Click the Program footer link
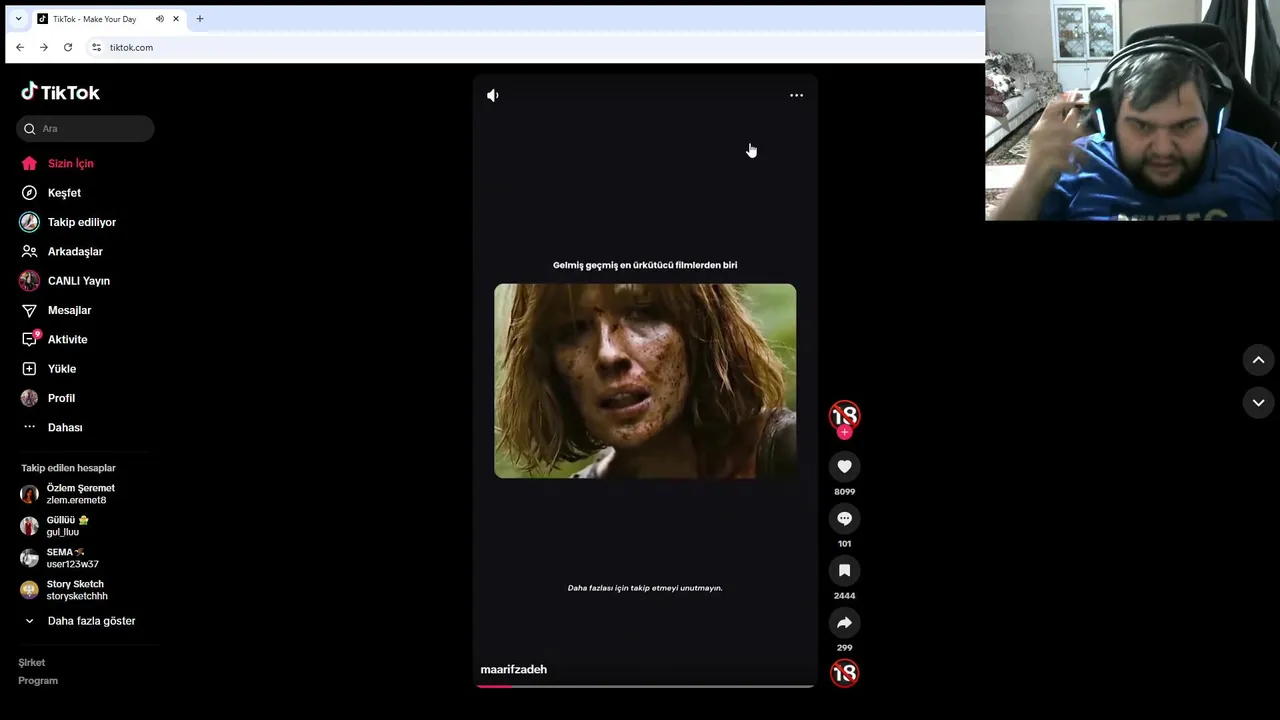1280x720 pixels. [38, 680]
